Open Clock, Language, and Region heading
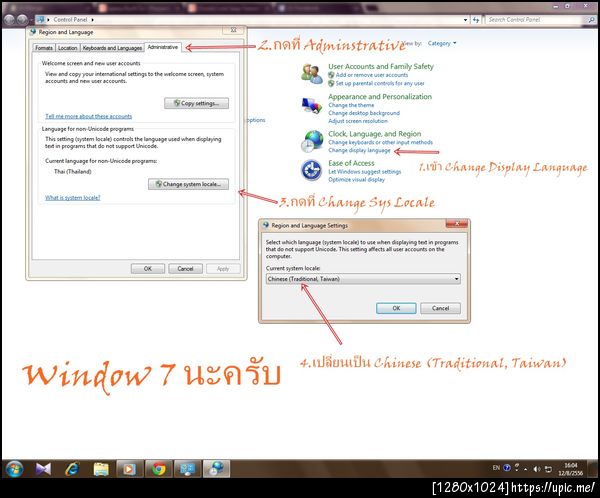 click(375, 134)
